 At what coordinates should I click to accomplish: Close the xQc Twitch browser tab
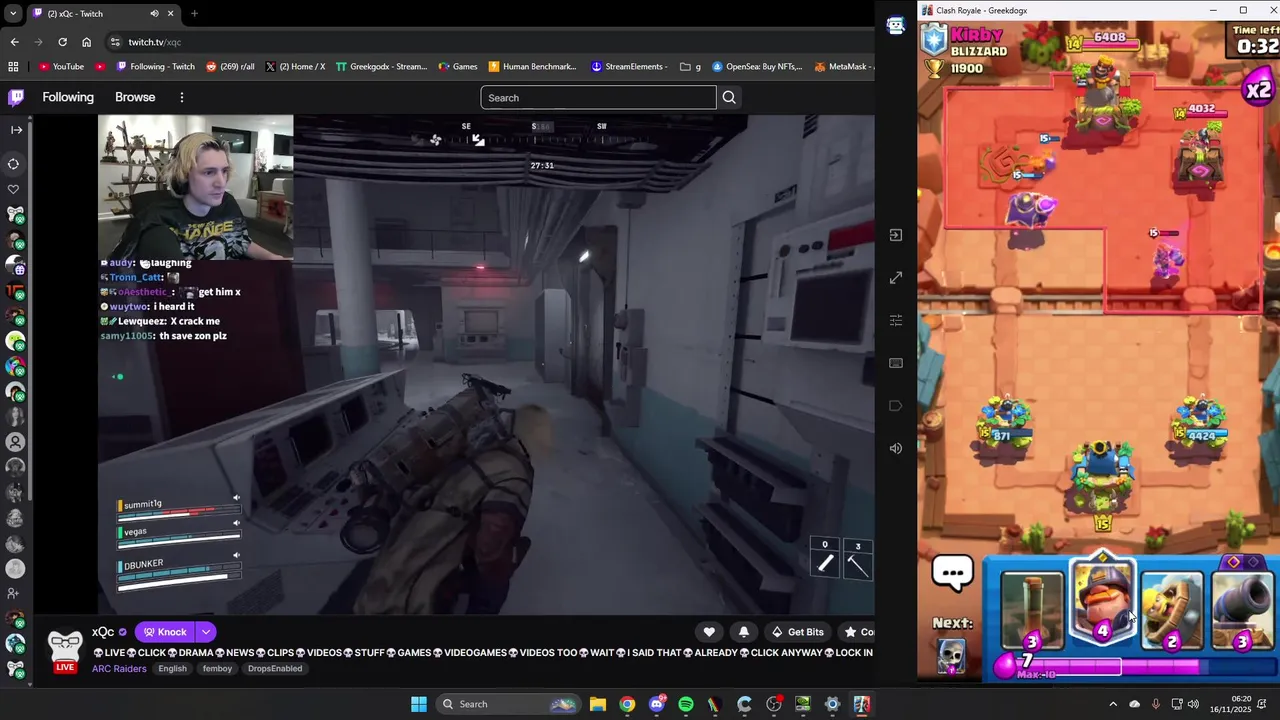(x=171, y=14)
